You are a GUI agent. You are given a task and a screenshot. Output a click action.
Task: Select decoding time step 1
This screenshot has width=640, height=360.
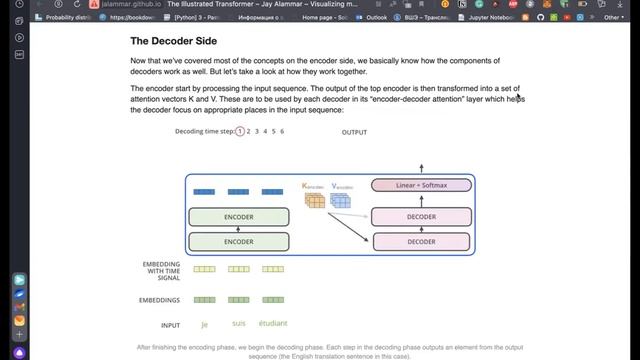tap(240, 131)
